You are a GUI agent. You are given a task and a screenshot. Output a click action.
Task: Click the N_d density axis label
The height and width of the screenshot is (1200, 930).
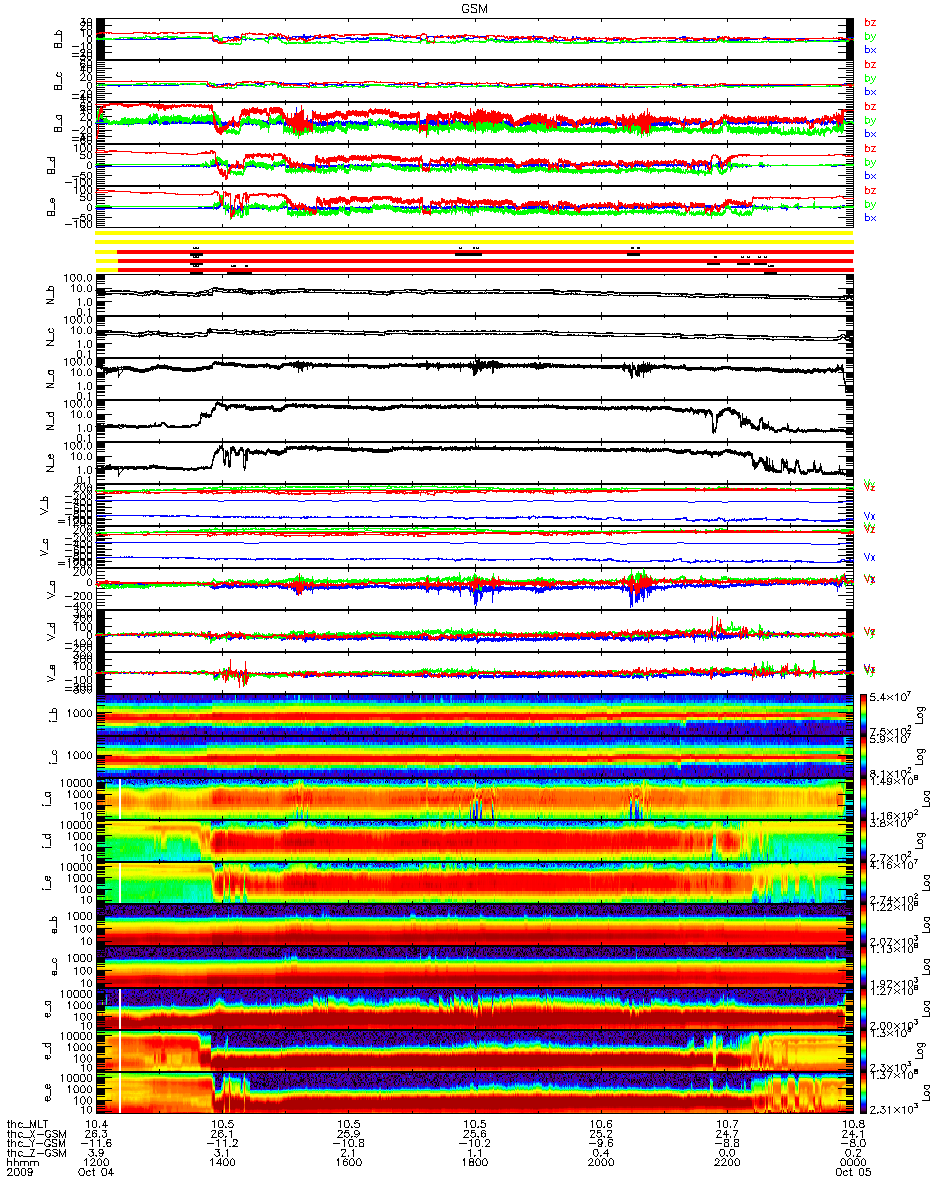click(x=48, y=422)
